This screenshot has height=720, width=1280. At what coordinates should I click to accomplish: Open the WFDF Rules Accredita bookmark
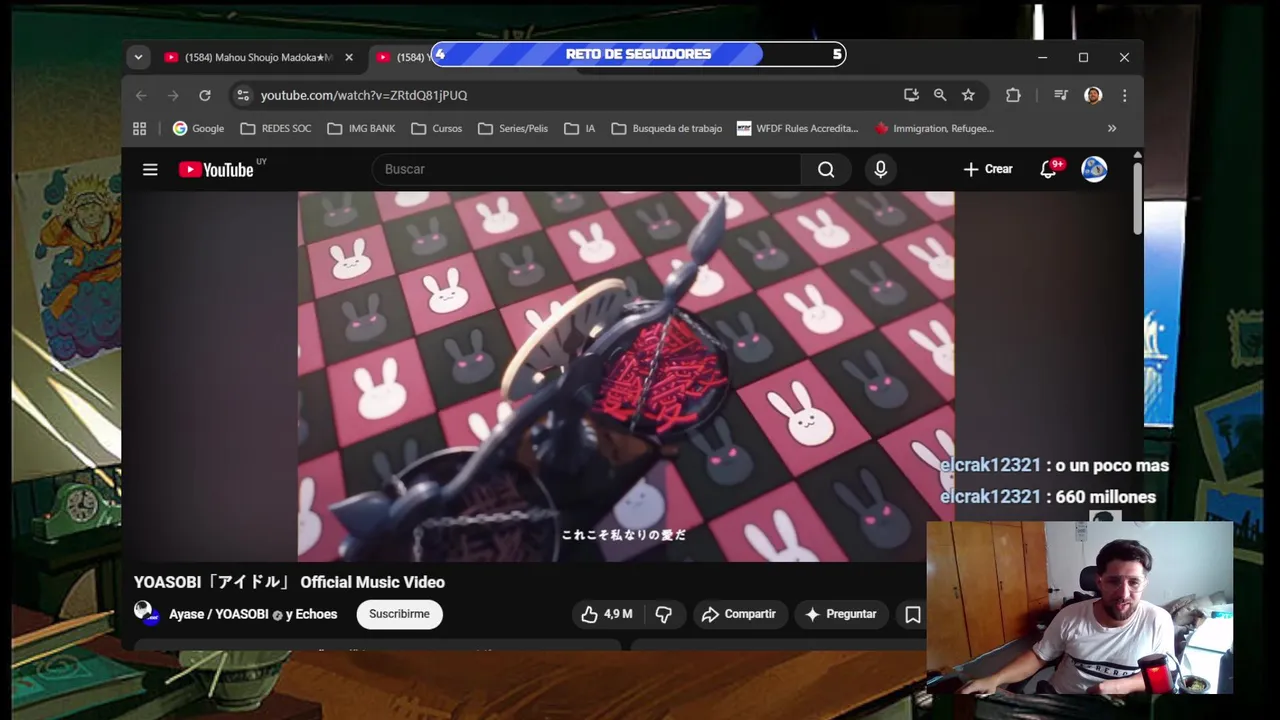pyautogui.click(x=797, y=128)
